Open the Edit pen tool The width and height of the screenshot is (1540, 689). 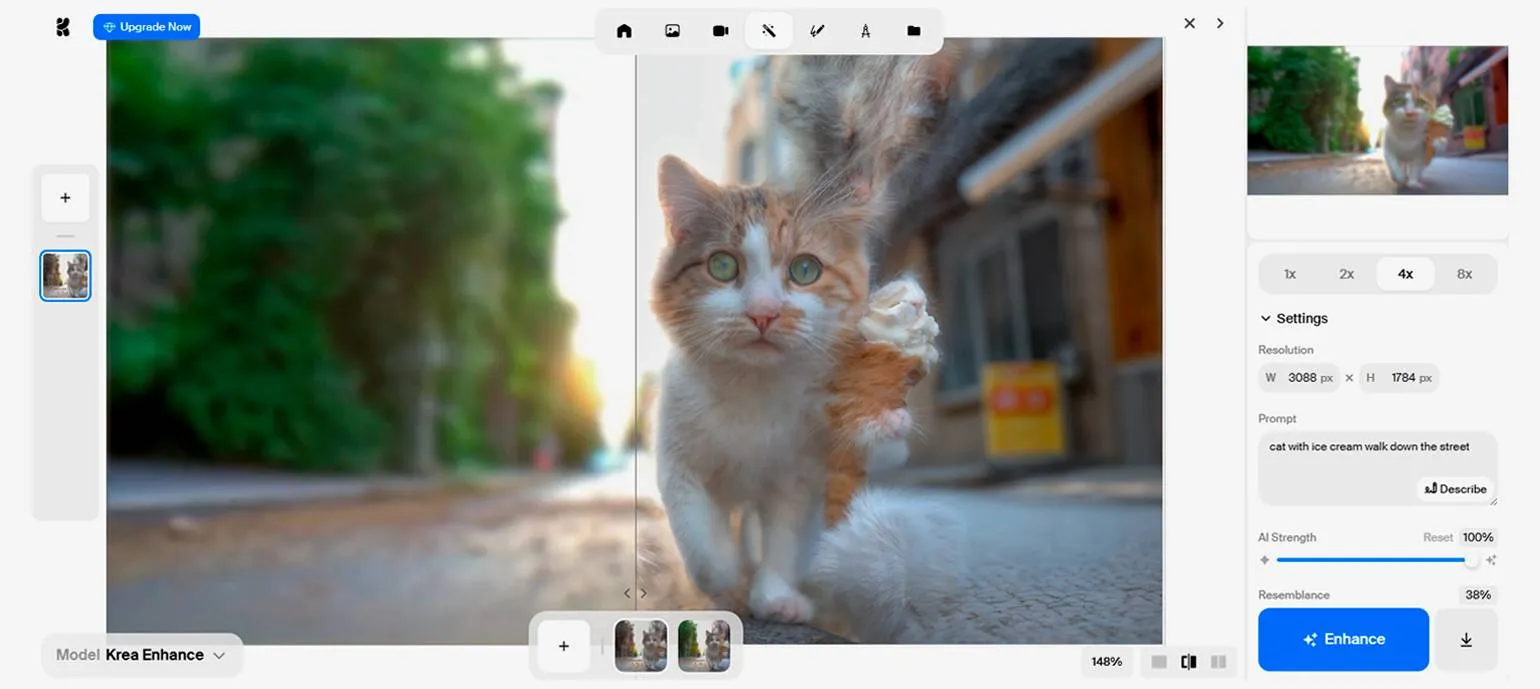pos(817,31)
